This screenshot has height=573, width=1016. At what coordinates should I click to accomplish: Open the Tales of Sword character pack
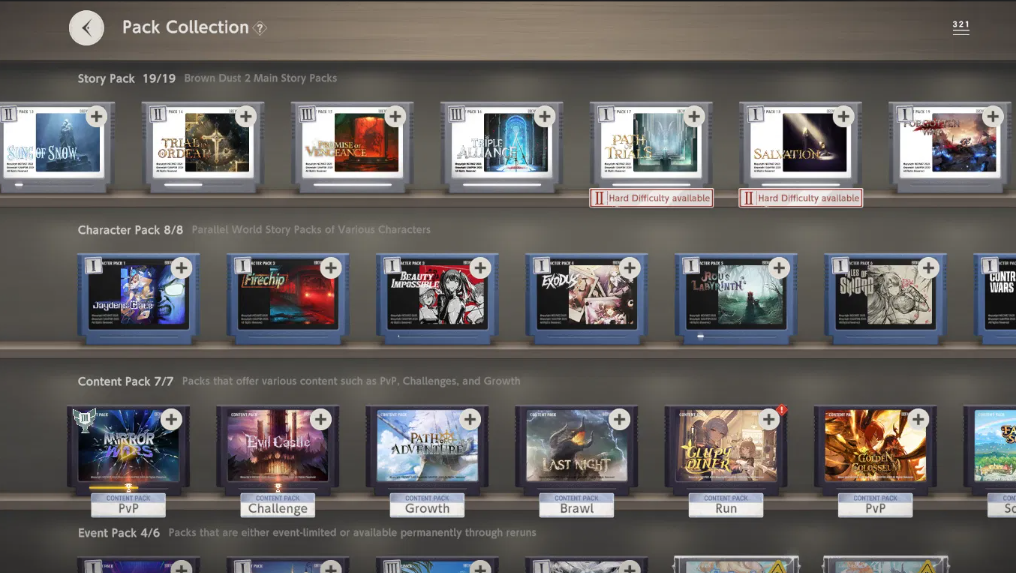click(885, 298)
